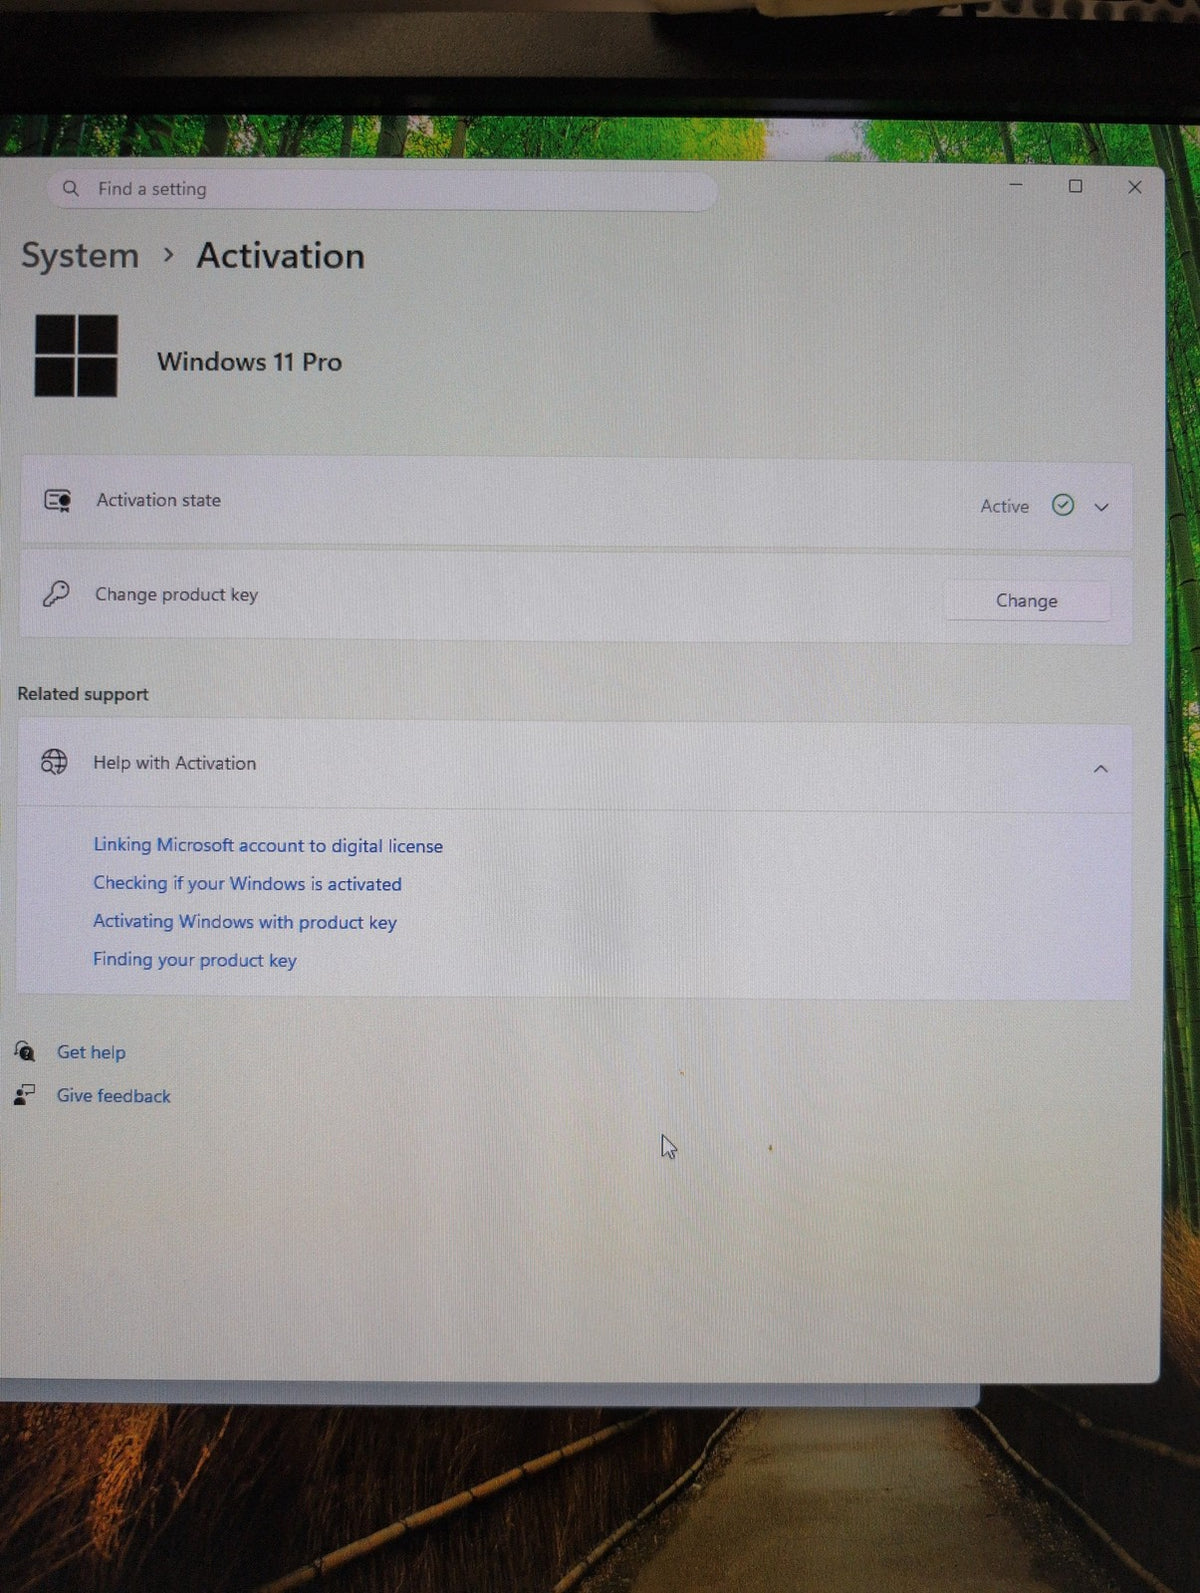Click the Active green checkmark icon
Image resolution: width=1200 pixels, height=1593 pixels.
[1063, 505]
